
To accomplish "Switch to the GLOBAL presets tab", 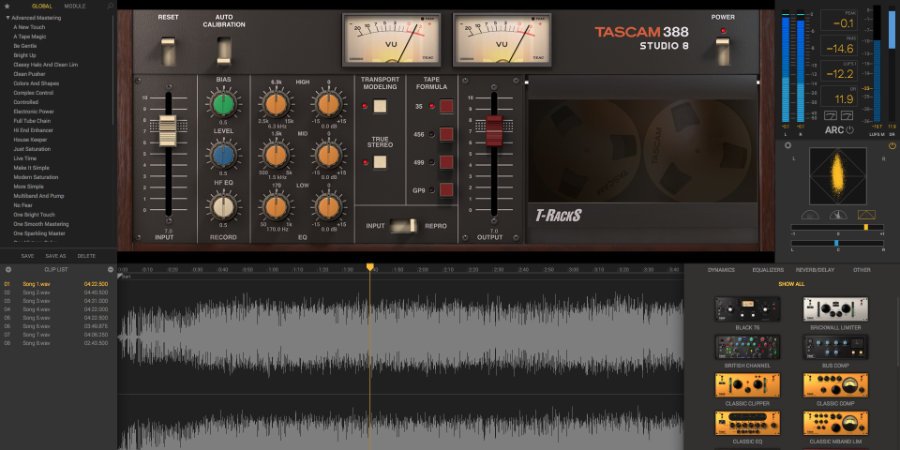I will pyautogui.click(x=42, y=6).
